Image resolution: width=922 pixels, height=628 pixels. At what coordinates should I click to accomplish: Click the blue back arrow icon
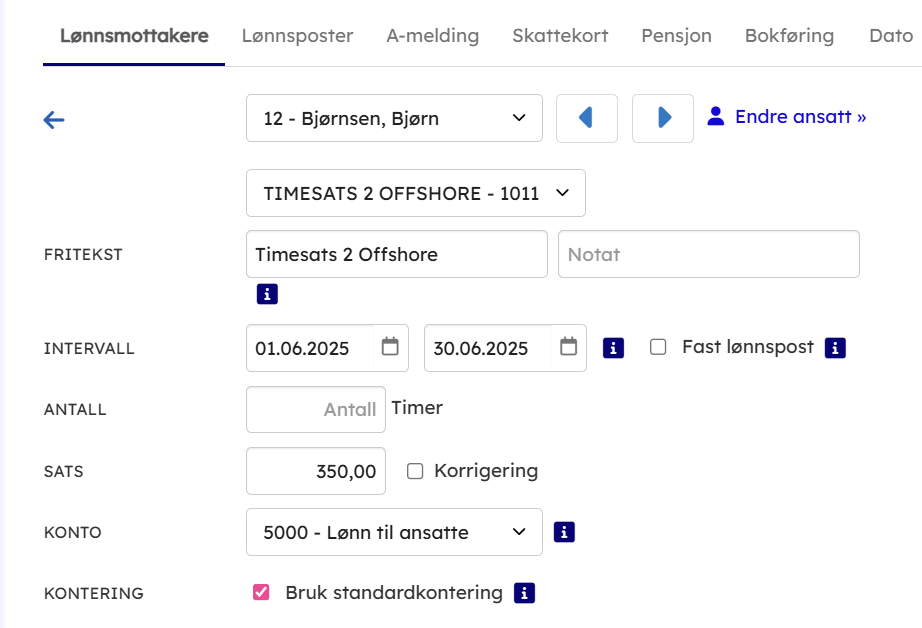tap(54, 120)
